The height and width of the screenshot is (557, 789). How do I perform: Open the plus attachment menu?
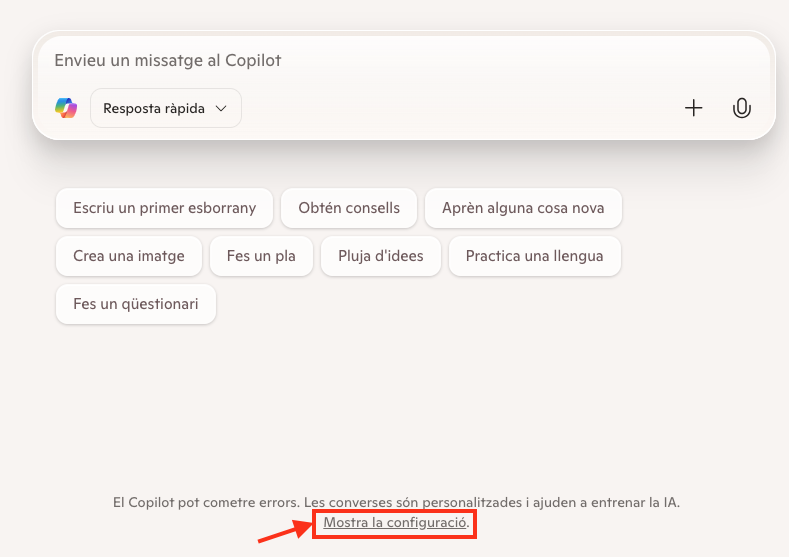(694, 108)
